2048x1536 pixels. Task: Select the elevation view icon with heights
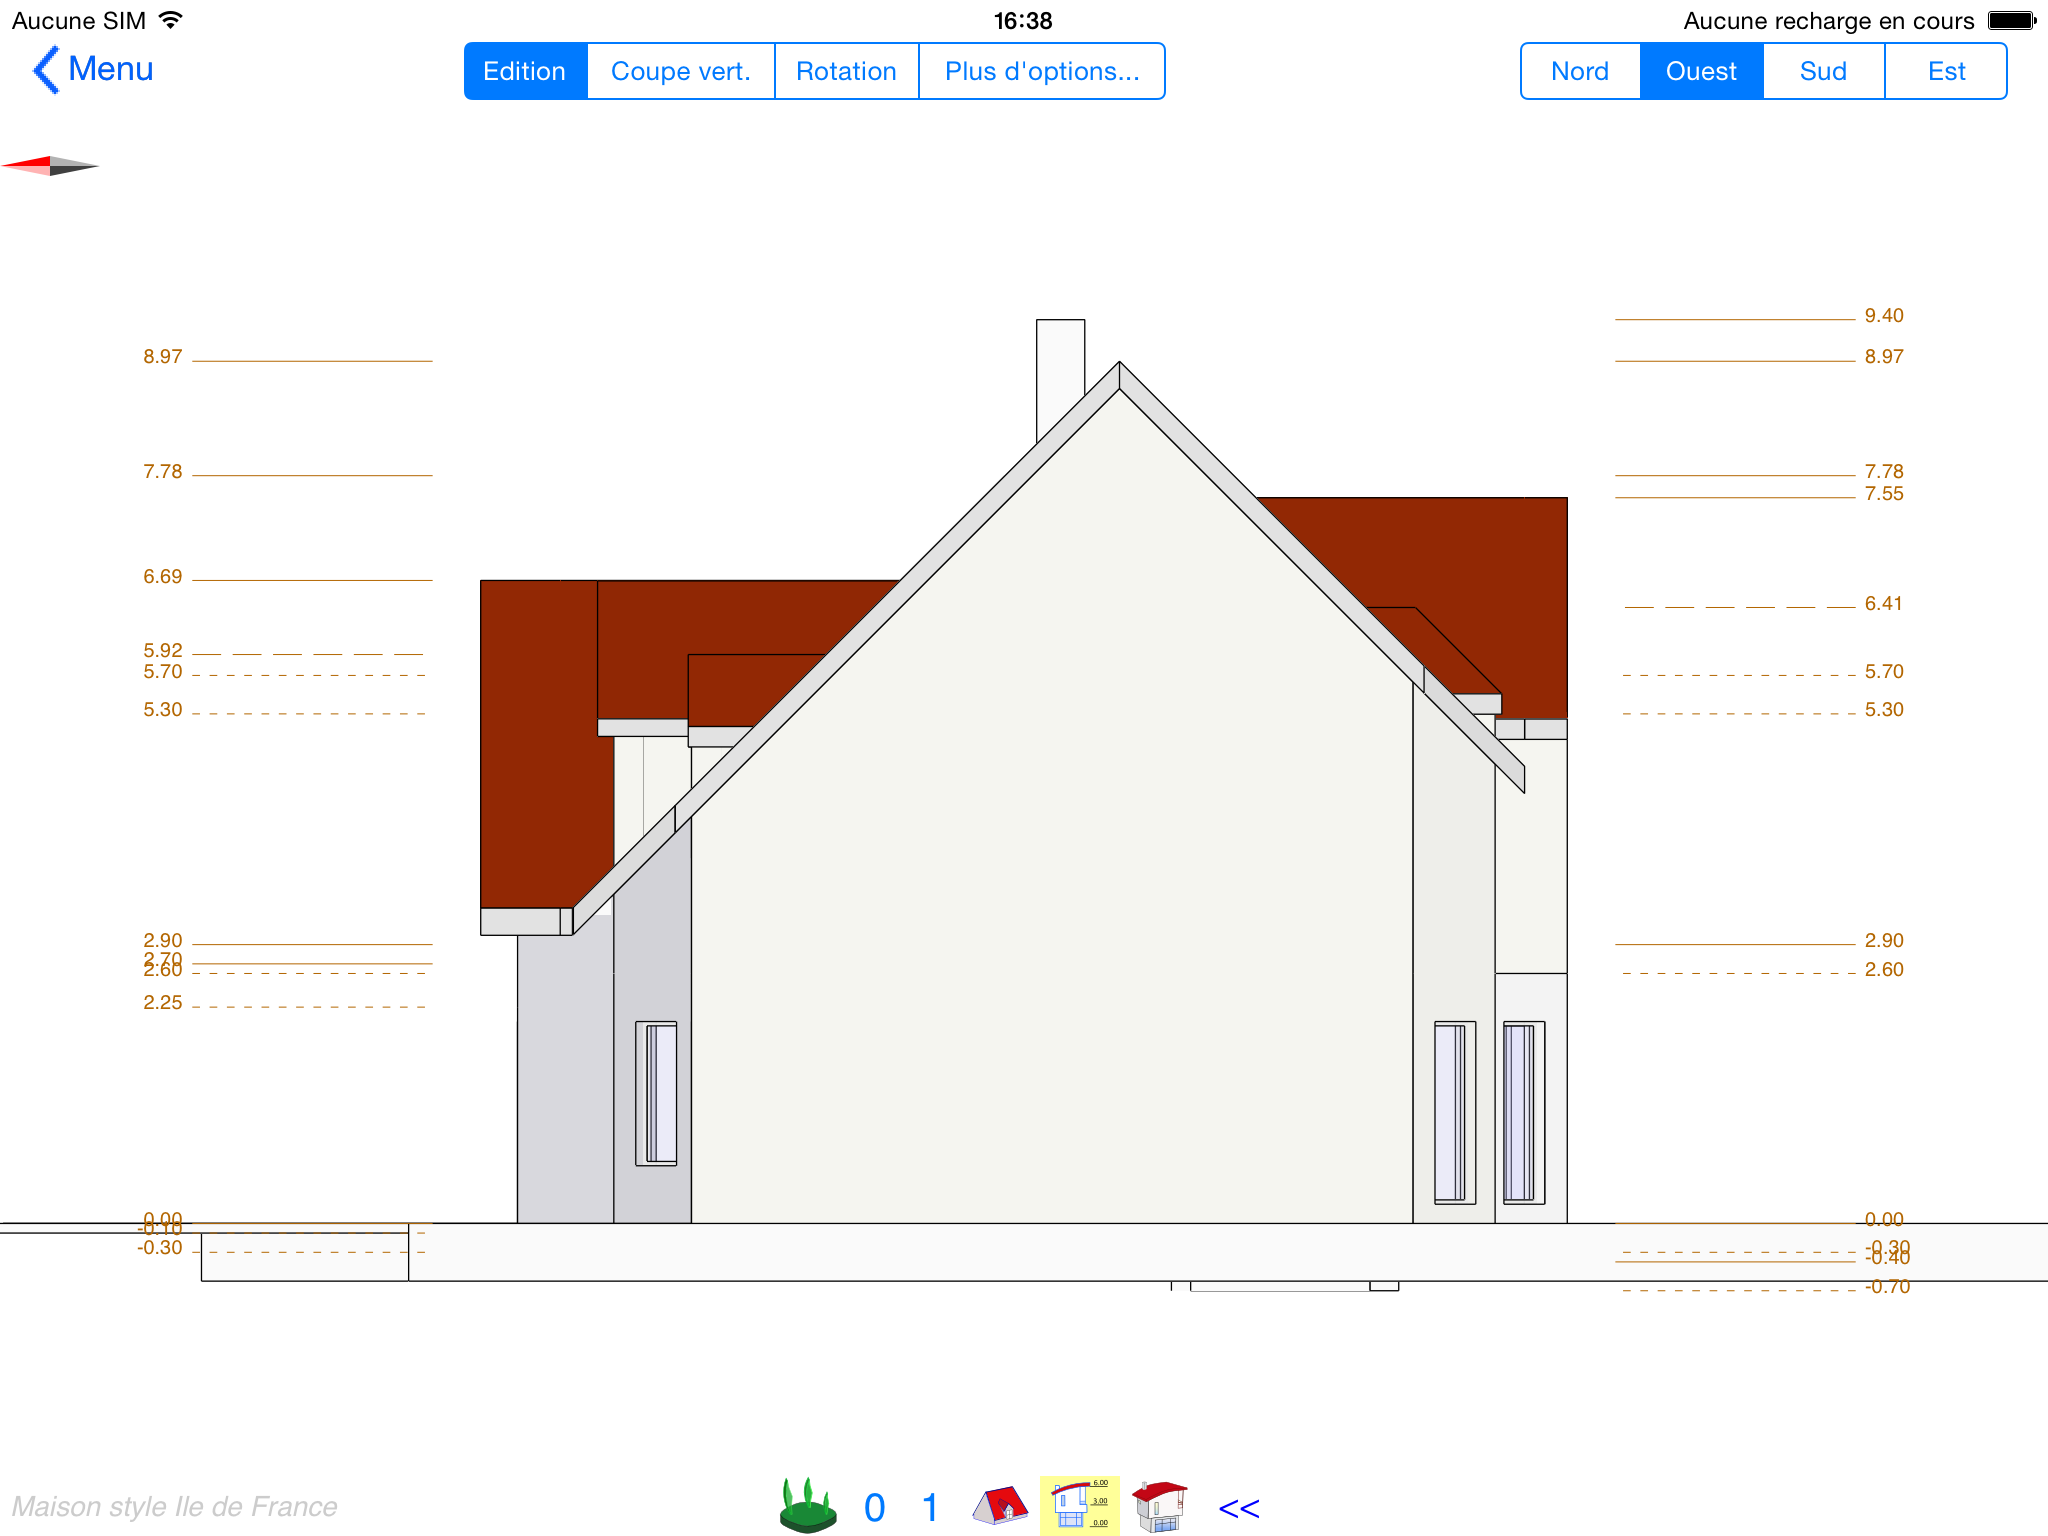pyautogui.click(x=1079, y=1505)
